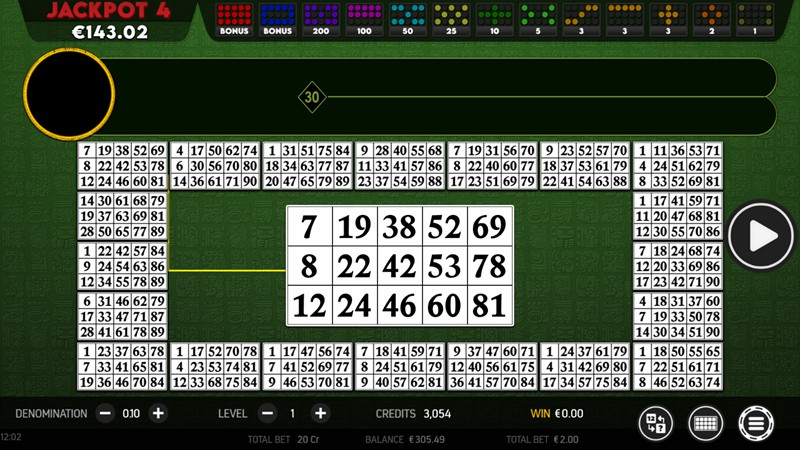Viewport: 800px width, 450px height.
Task: Start the bingo round with play button
Action: click(761, 236)
